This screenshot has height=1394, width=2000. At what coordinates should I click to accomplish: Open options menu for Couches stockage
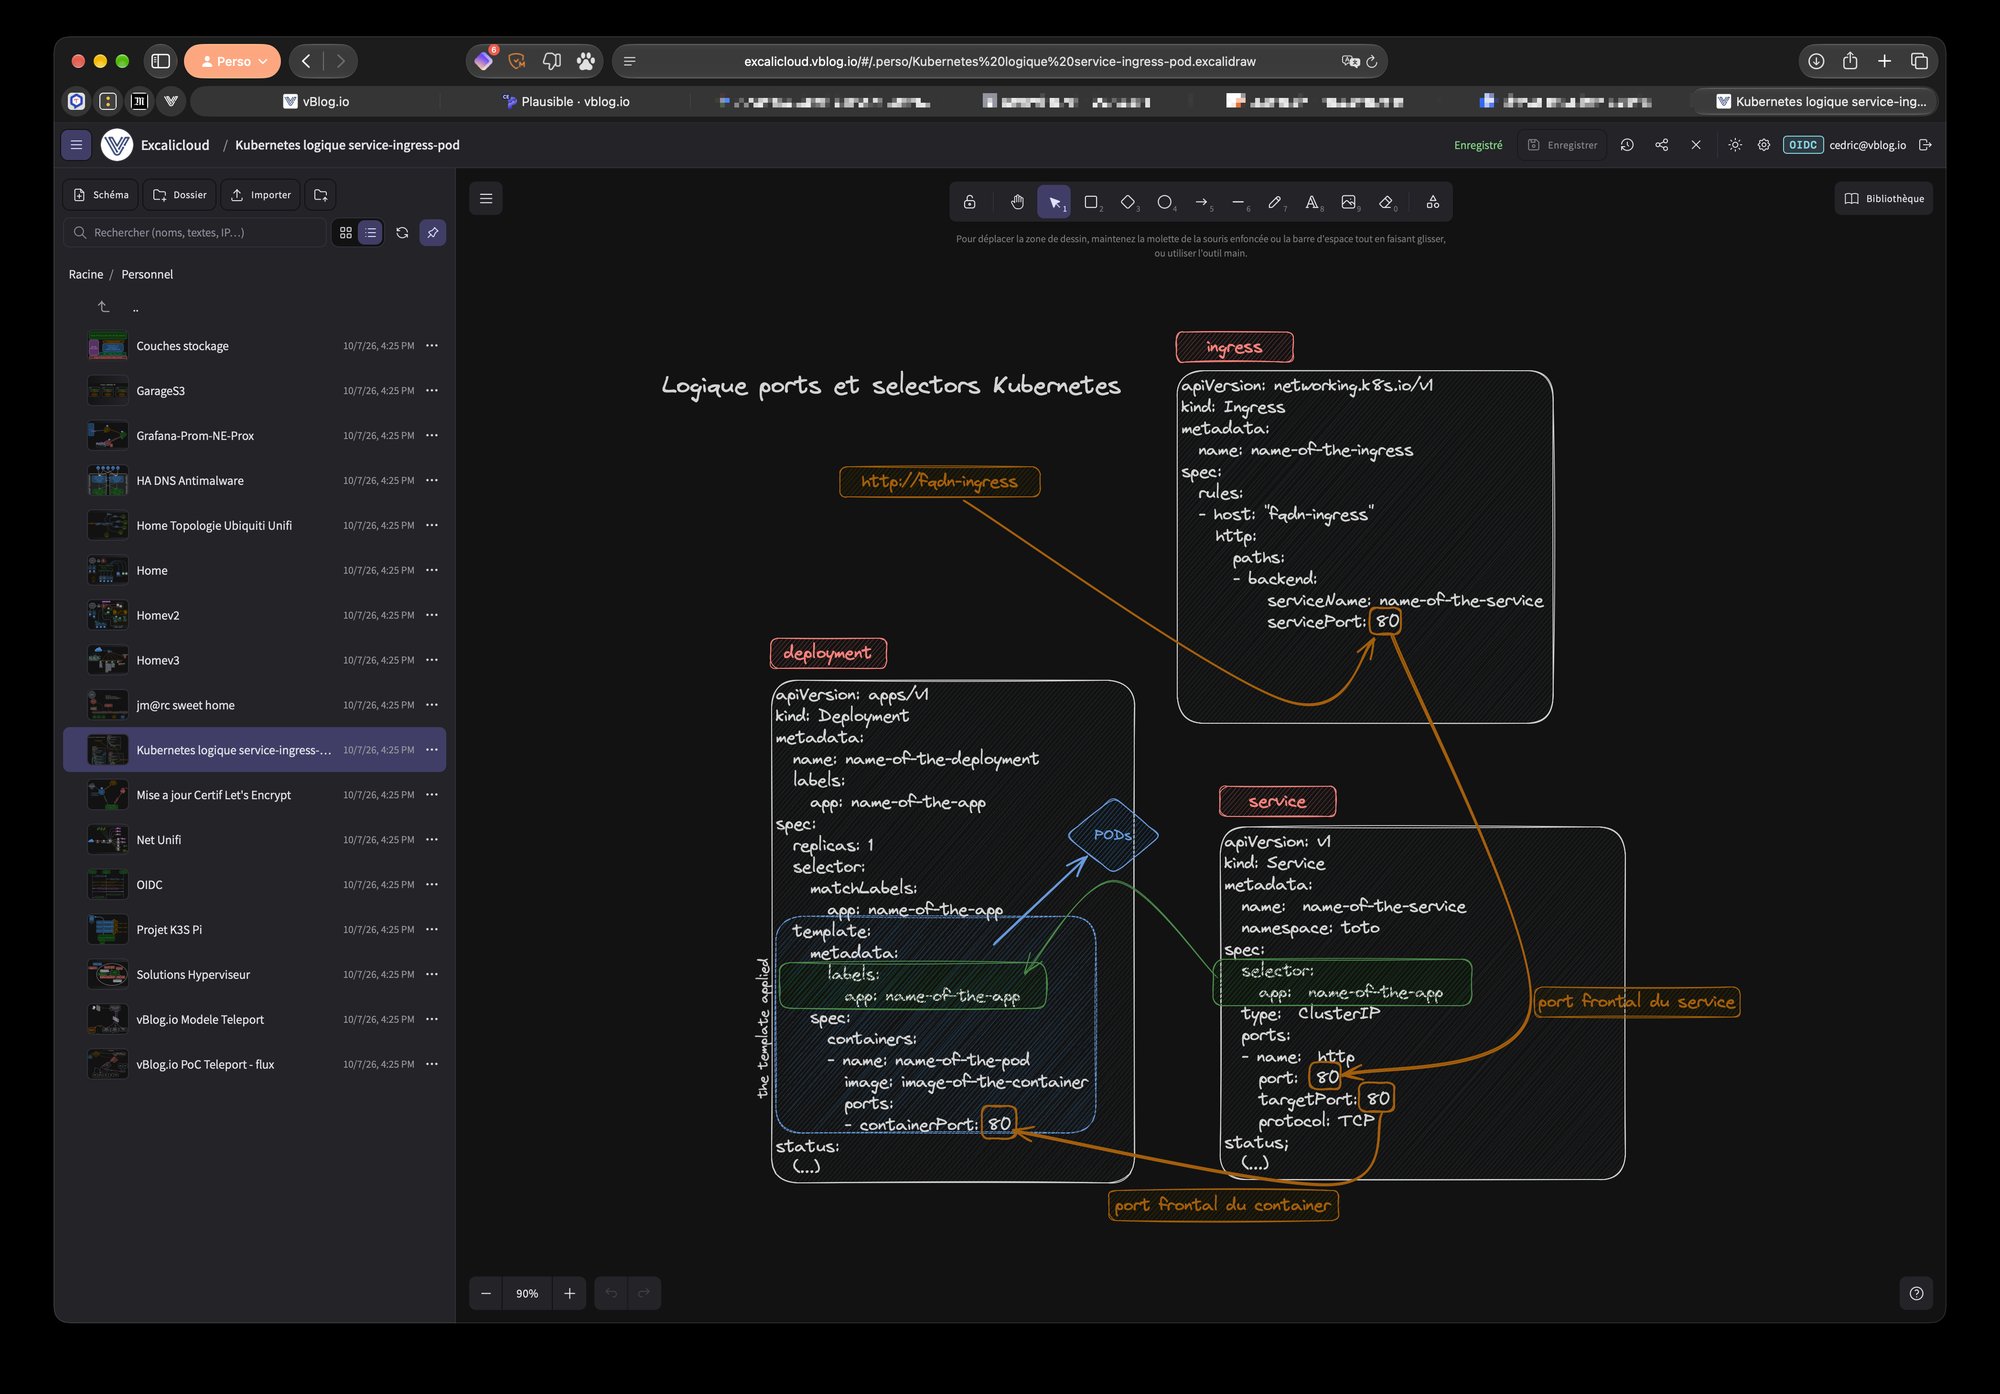pyautogui.click(x=432, y=346)
